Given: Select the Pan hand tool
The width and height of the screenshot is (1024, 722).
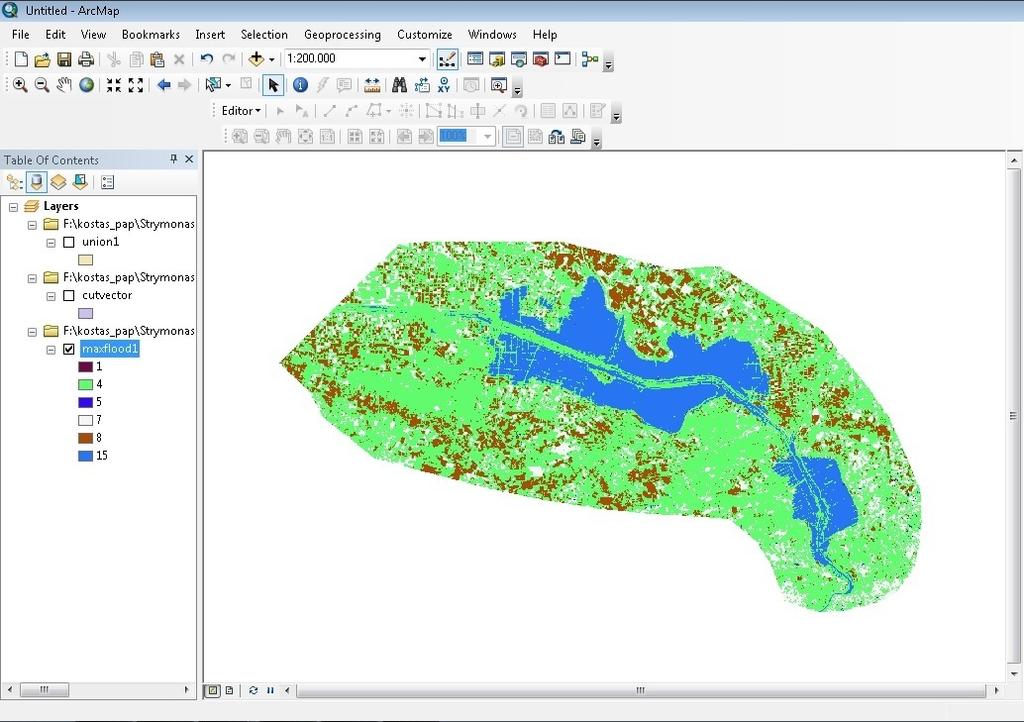Looking at the screenshot, I should coord(64,85).
